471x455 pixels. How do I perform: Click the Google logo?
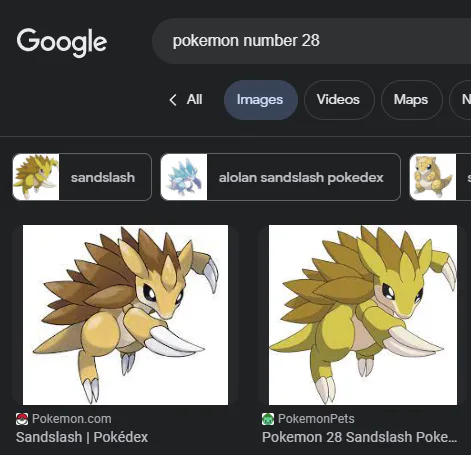point(62,42)
